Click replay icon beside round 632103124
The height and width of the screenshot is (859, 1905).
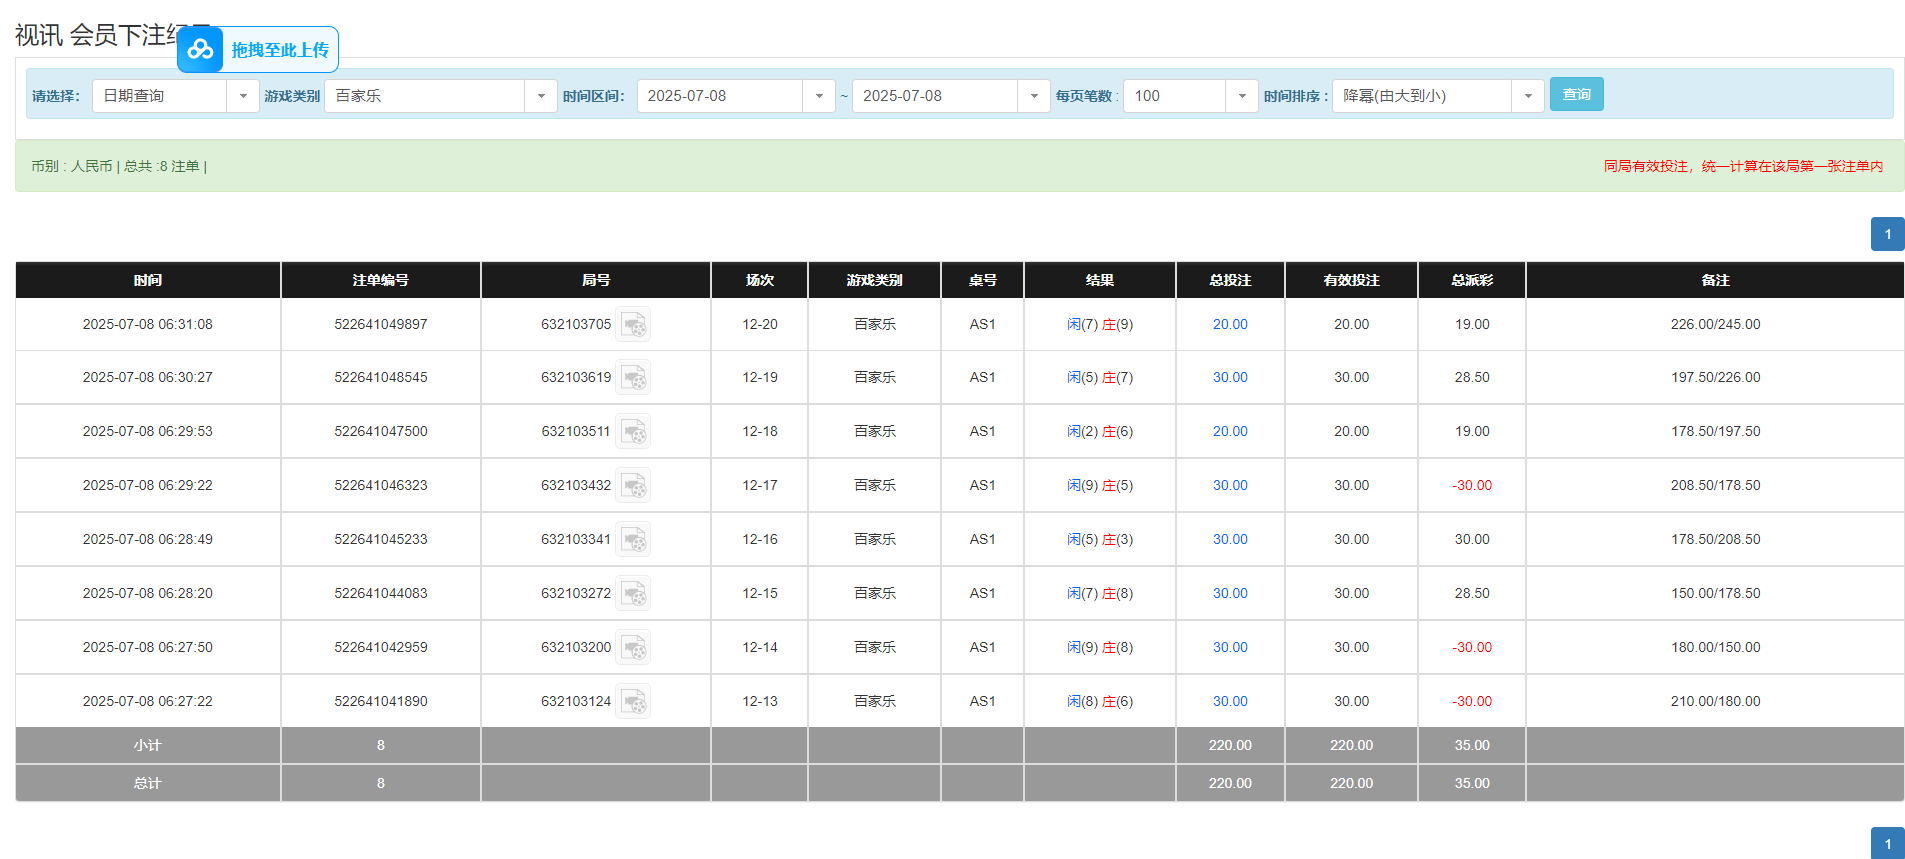(633, 702)
